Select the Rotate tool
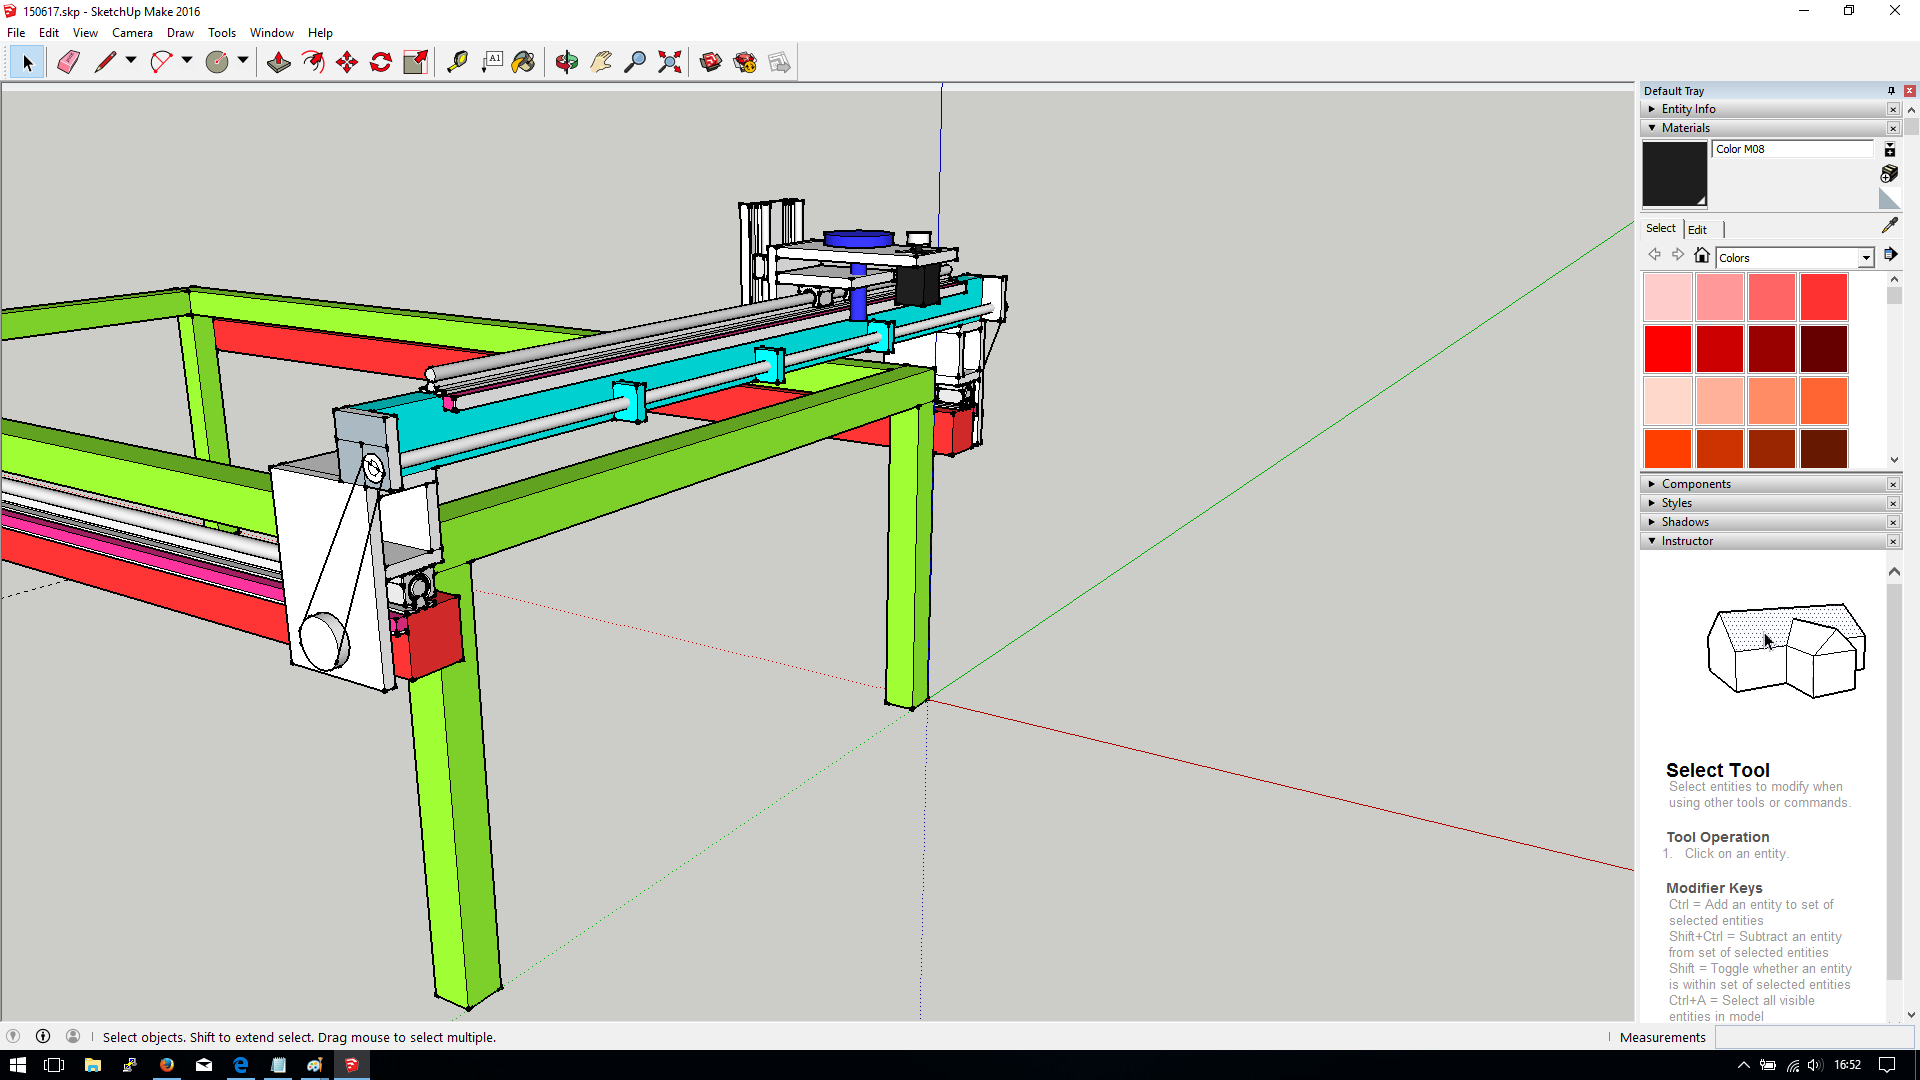 (381, 62)
